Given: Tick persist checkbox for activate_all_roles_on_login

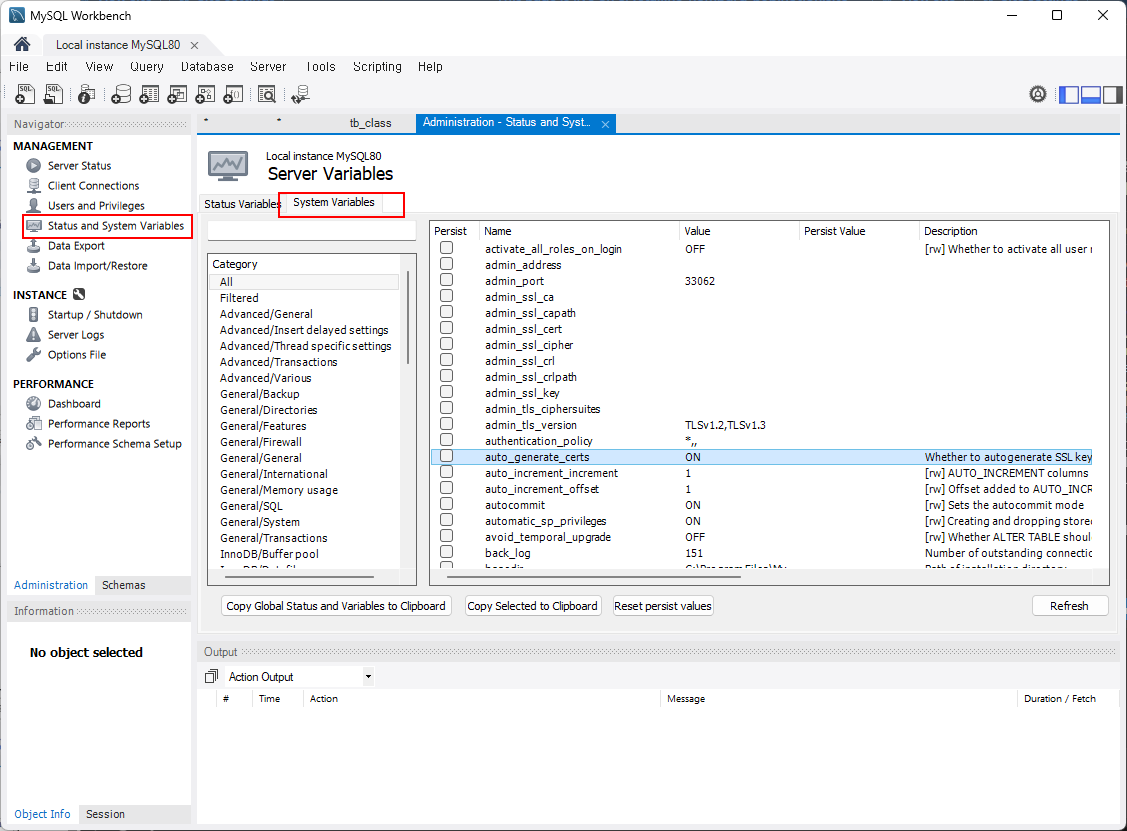Looking at the screenshot, I should coord(446,248).
